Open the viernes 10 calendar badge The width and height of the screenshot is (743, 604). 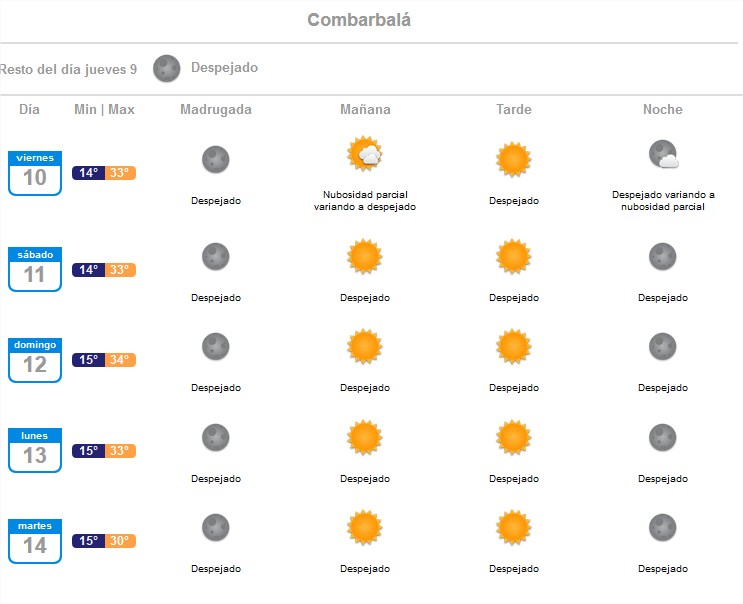35,173
